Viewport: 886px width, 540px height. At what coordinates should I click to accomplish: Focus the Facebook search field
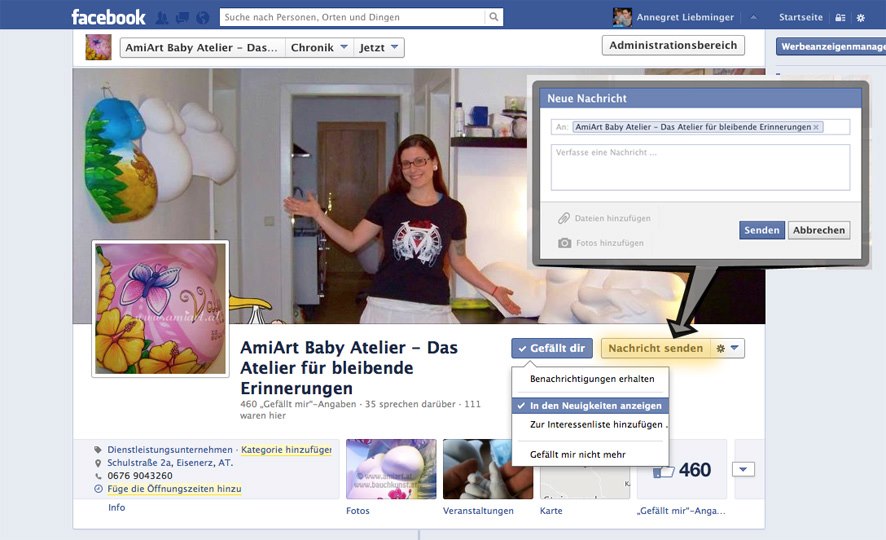tap(353, 17)
